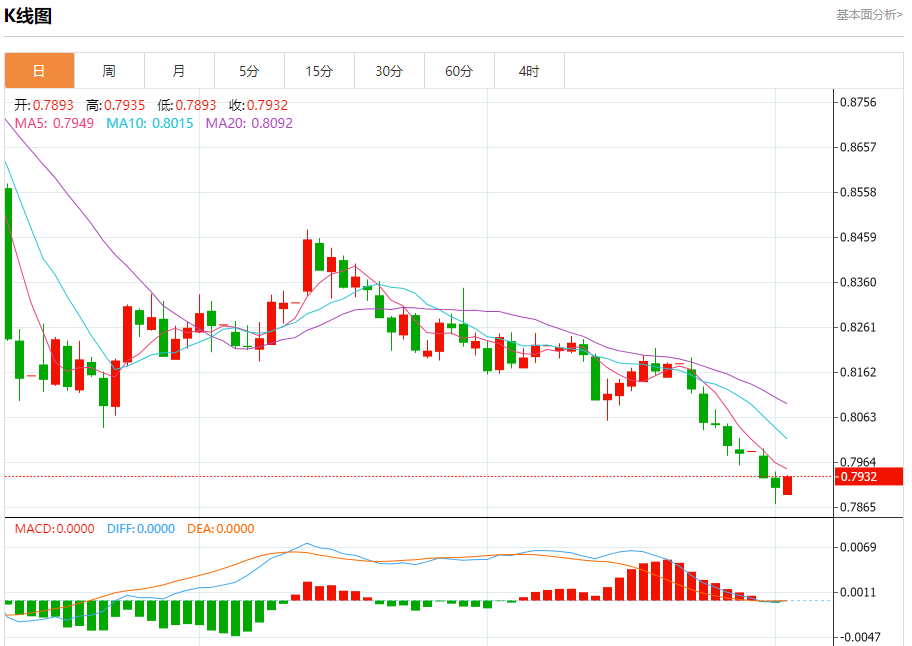Click the 高:0.7935 high price
The width and height of the screenshot is (912, 646).
click(x=115, y=105)
